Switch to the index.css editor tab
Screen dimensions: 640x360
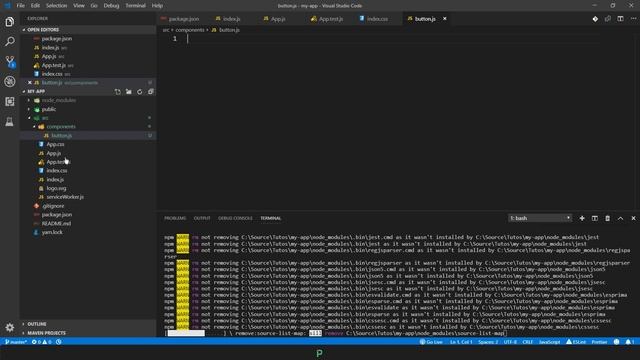coord(377,19)
